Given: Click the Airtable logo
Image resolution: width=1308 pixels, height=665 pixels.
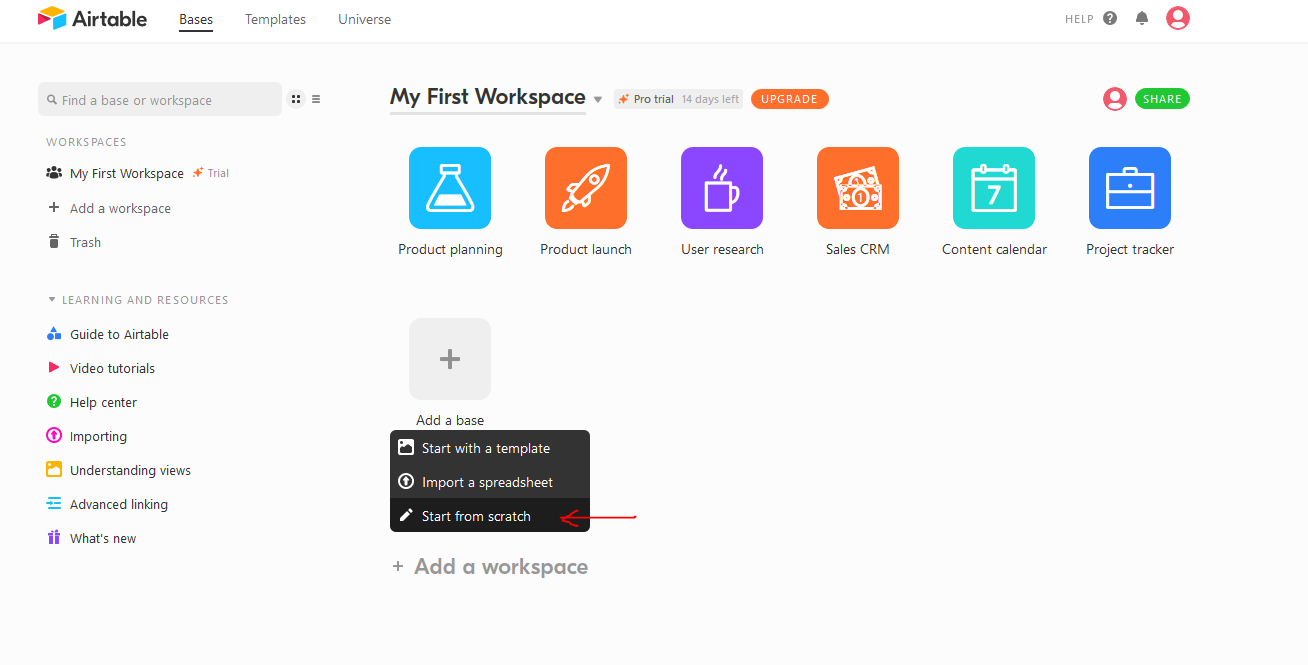Looking at the screenshot, I should [92, 18].
